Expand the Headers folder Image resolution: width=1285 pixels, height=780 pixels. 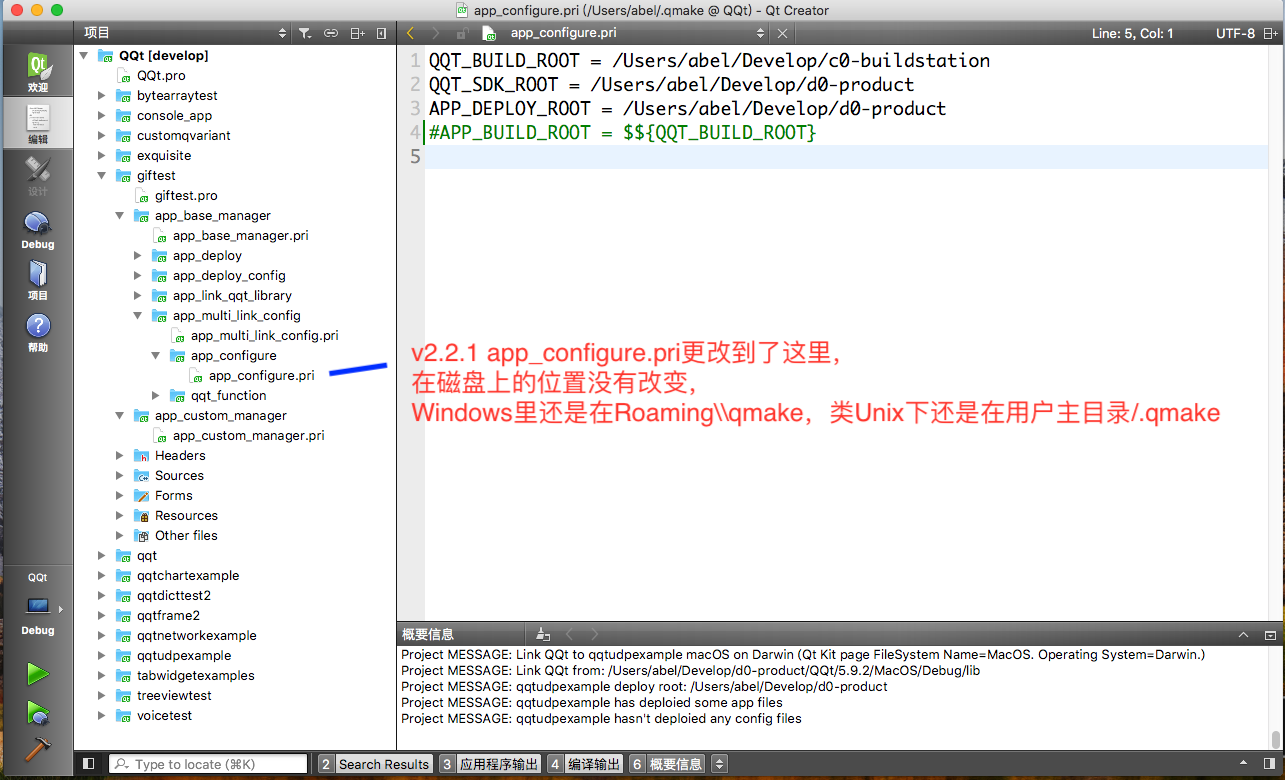[x=120, y=456]
